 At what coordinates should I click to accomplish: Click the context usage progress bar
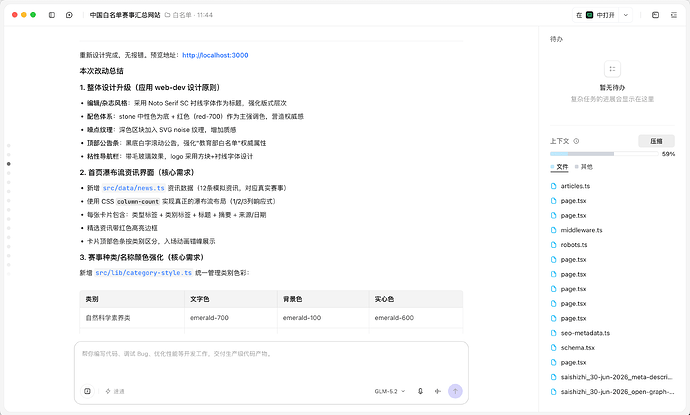click(x=604, y=154)
